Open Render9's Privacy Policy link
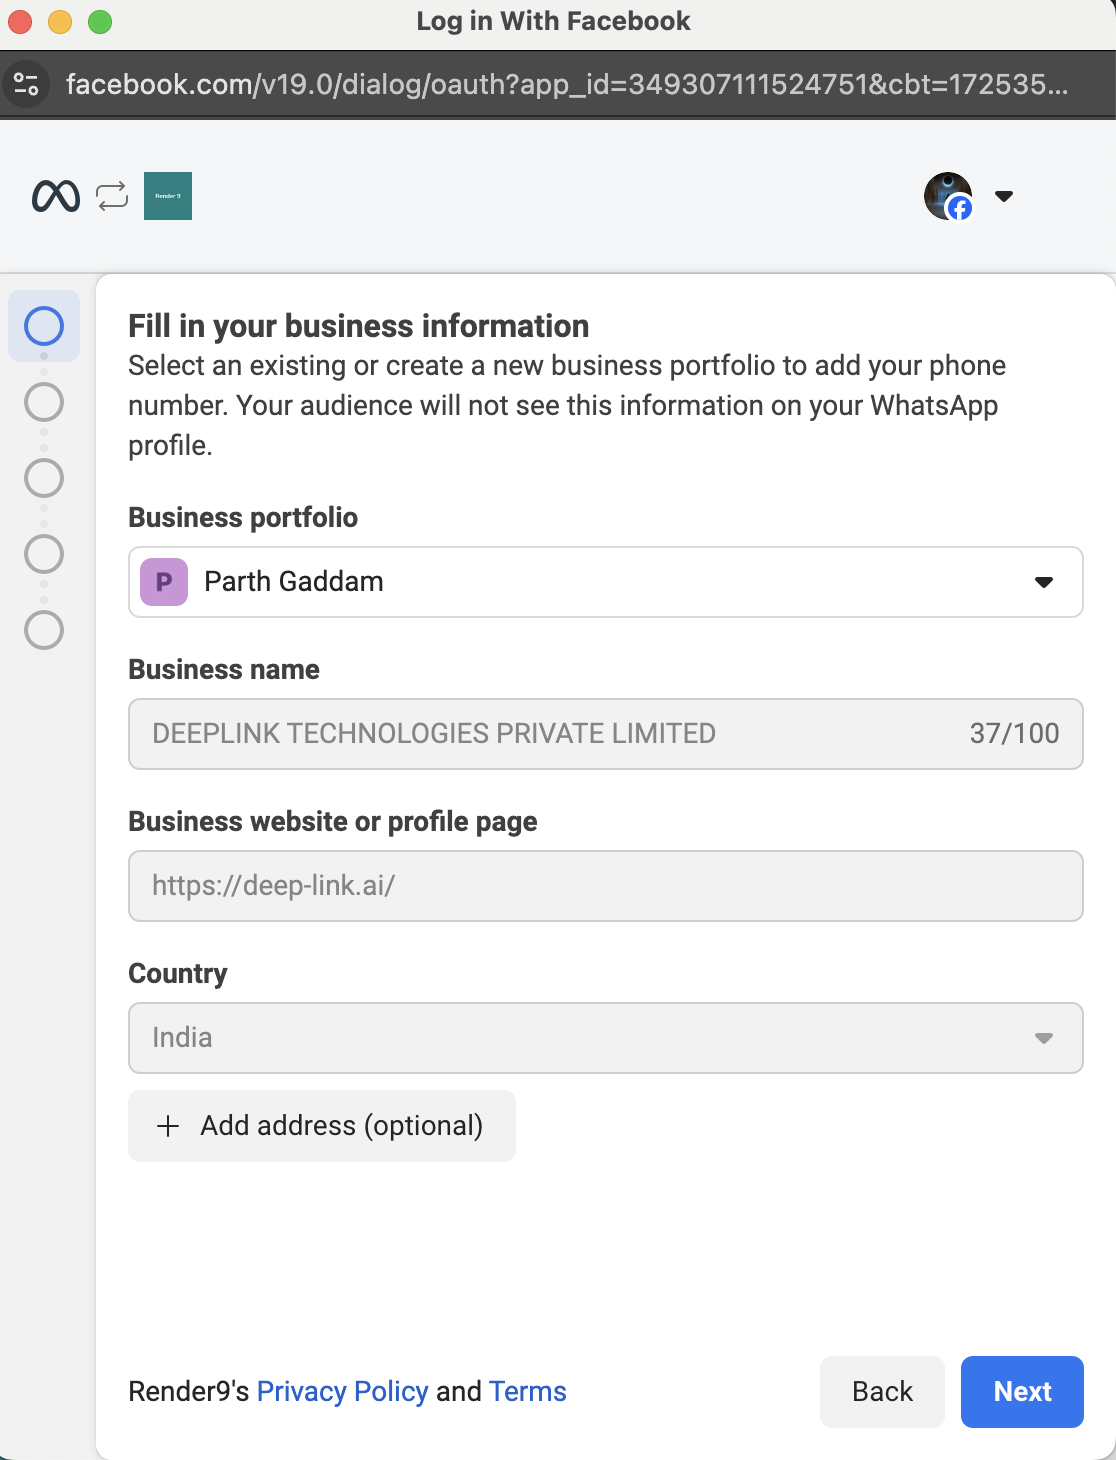Viewport: 1116px width, 1460px height. click(x=342, y=1391)
